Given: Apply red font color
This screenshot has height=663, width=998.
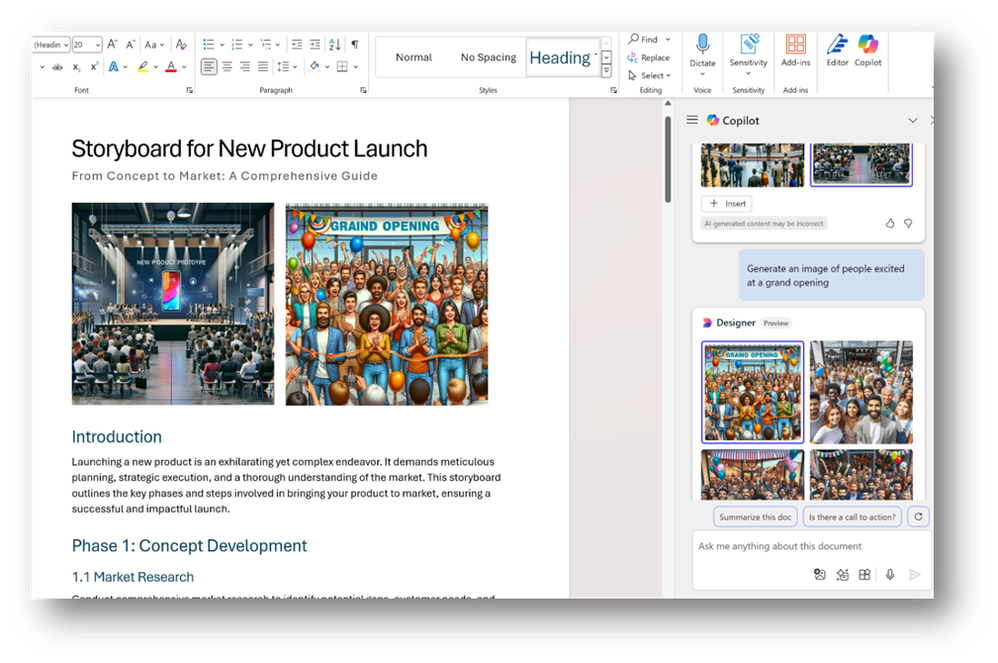Looking at the screenshot, I should [x=171, y=67].
